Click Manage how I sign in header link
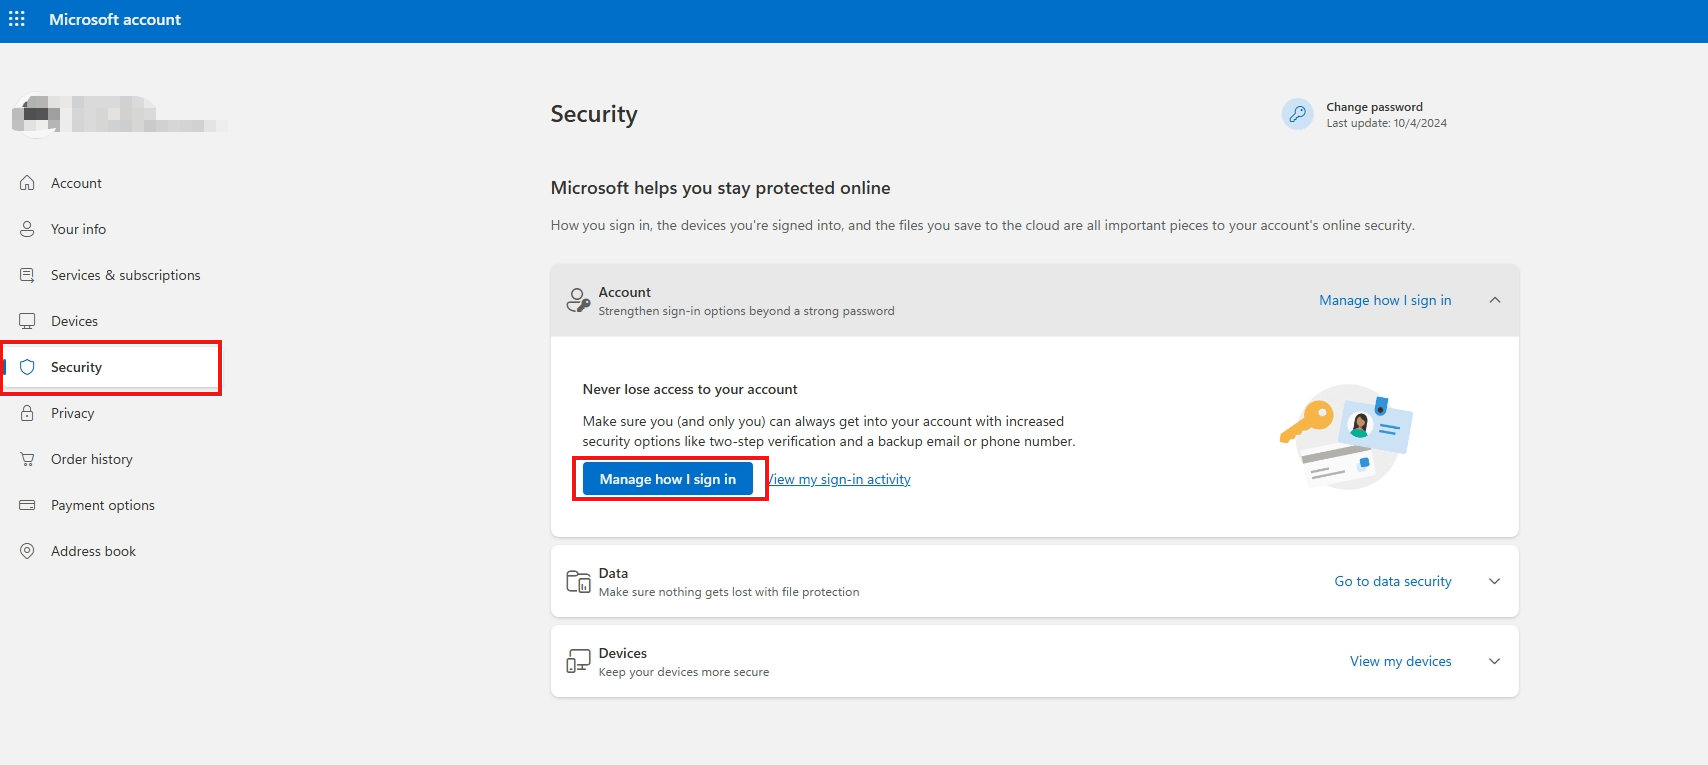 1385,300
